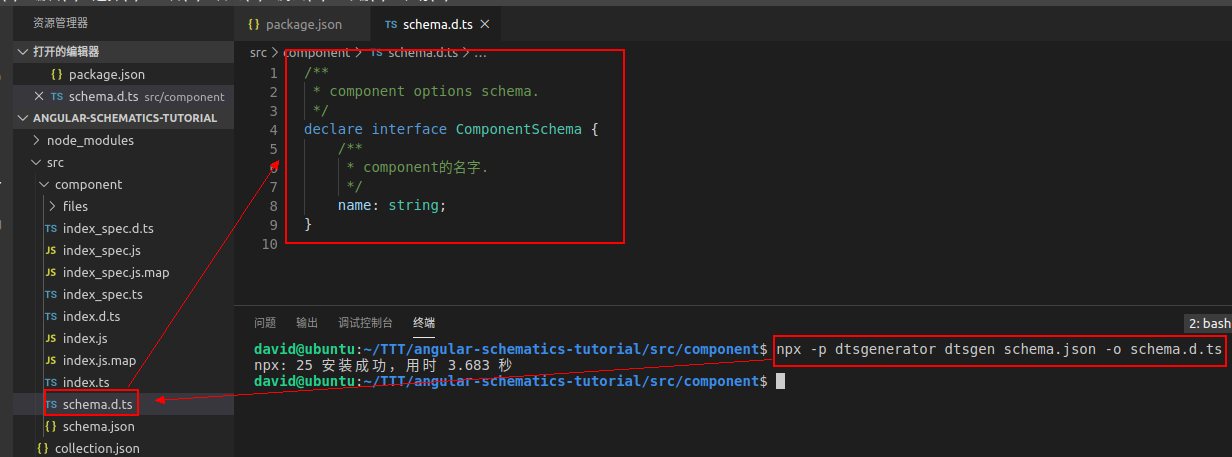Open schema.d.ts in the file tree
Viewport: 1232px width, 457px height.
click(x=97, y=404)
